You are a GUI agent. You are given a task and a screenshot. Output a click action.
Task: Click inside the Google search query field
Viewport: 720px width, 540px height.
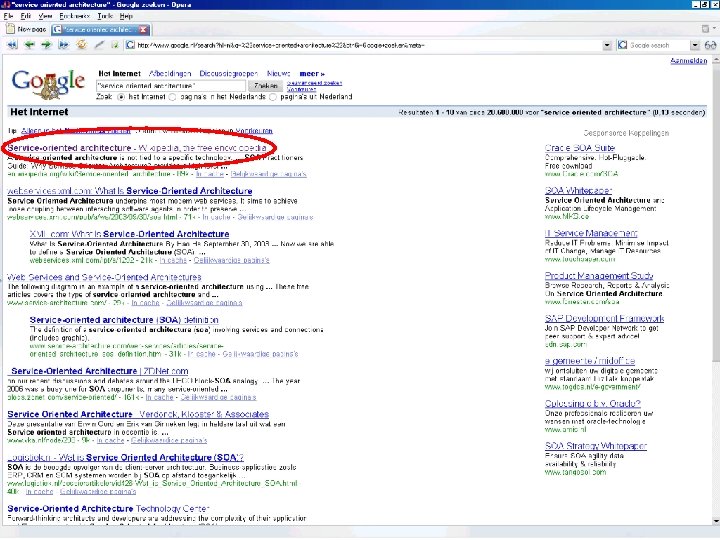tap(171, 86)
